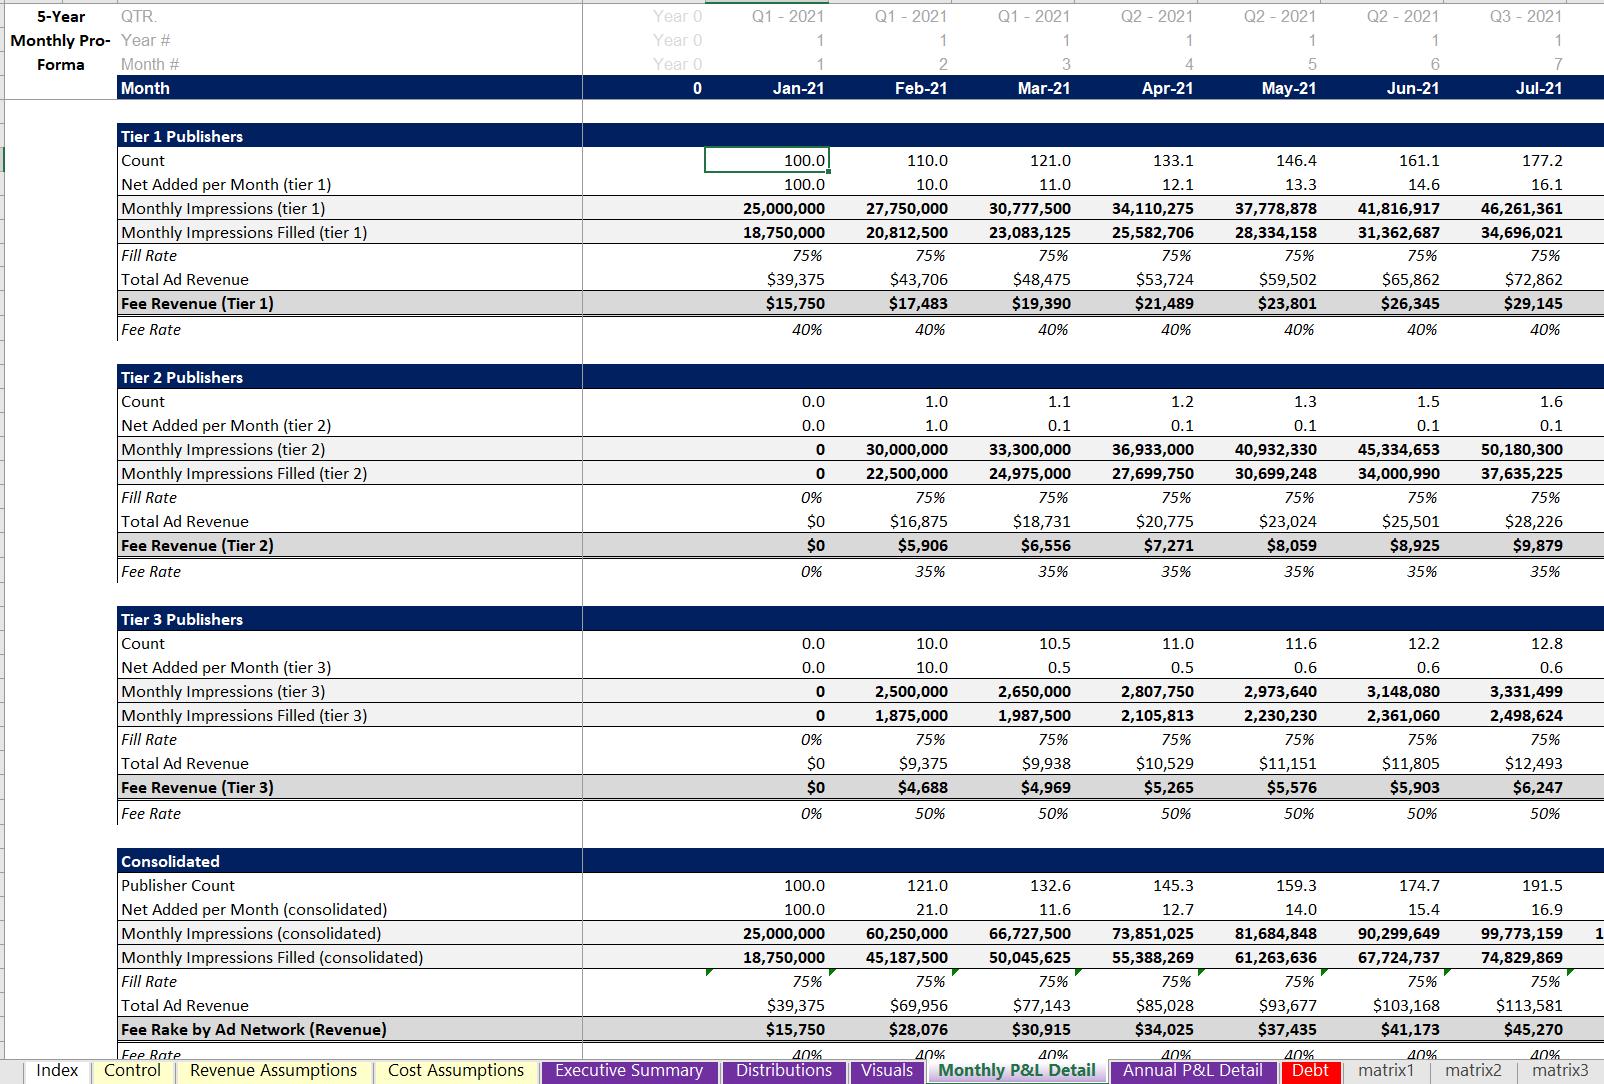Open the Index sheet tab
Image resolution: width=1604 pixels, height=1084 pixels.
point(57,1071)
